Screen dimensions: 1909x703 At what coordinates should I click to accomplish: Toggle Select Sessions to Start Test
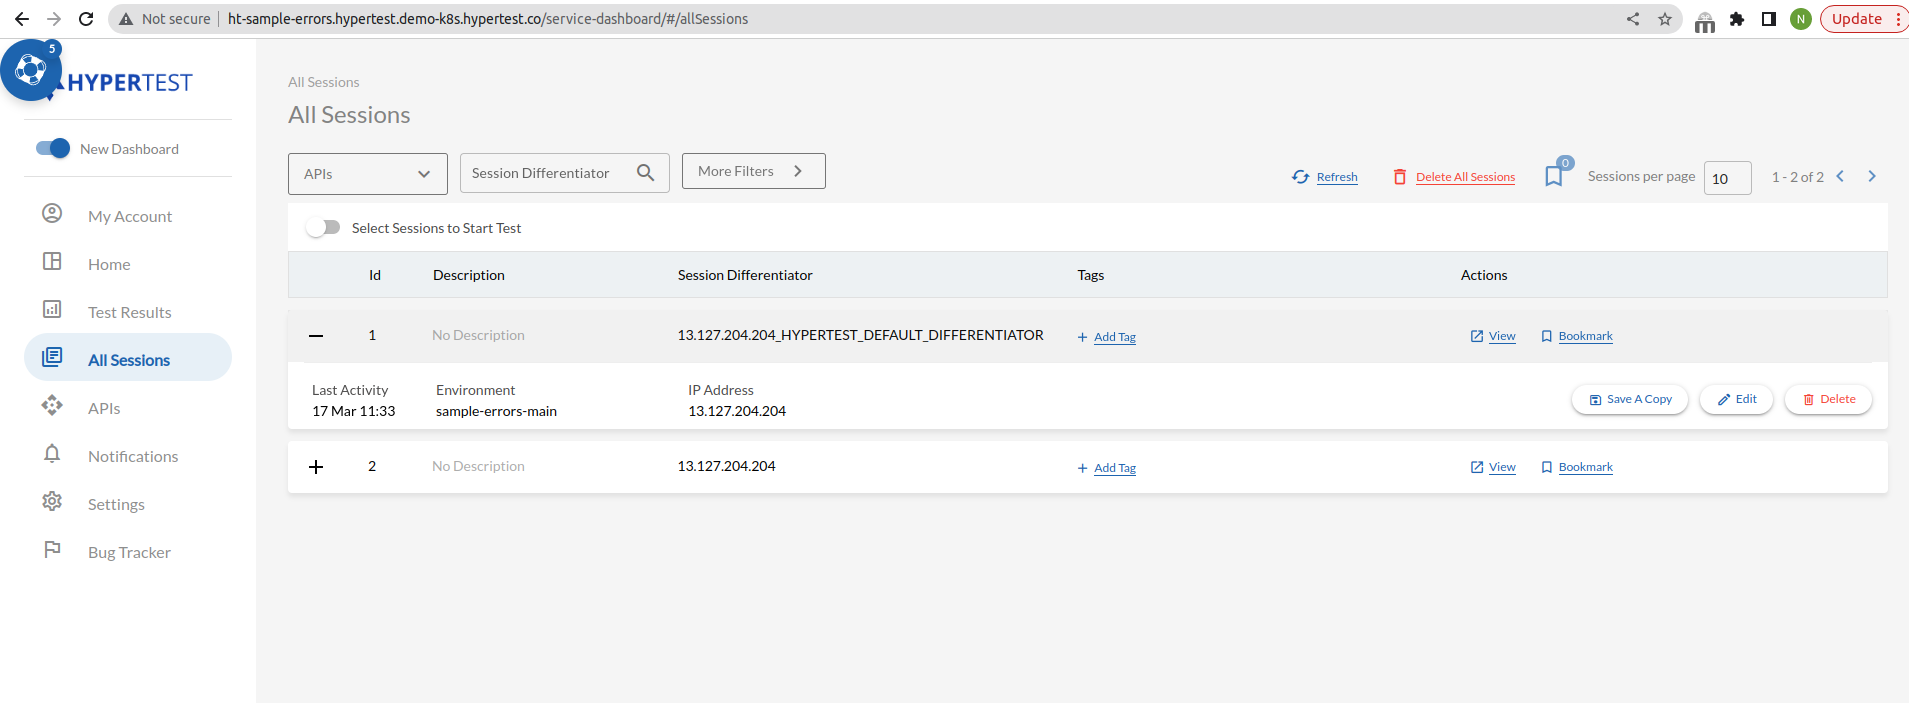[323, 228]
